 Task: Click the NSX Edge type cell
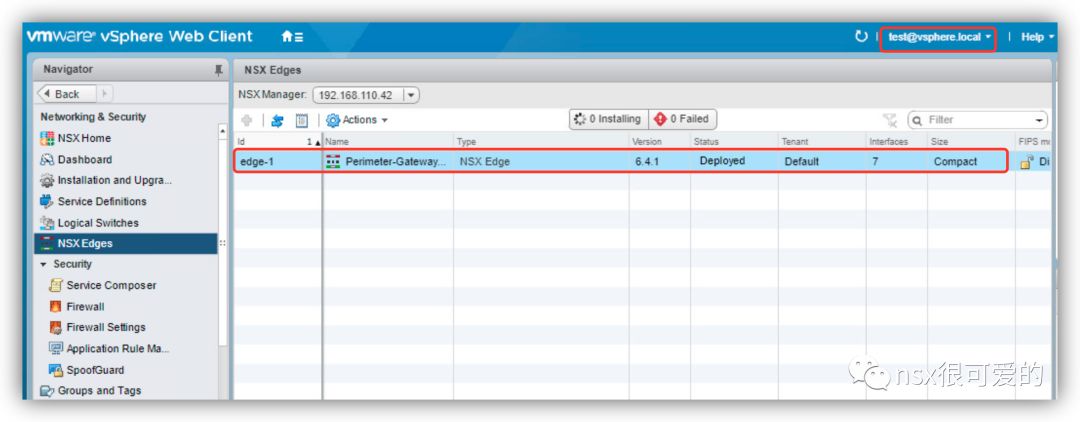tap(484, 162)
